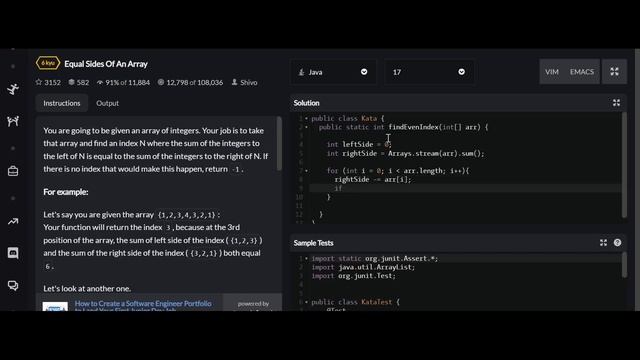Open the version 17 dropdown
The height and width of the screenshot is (360, 640).
(x=429, y=72)
